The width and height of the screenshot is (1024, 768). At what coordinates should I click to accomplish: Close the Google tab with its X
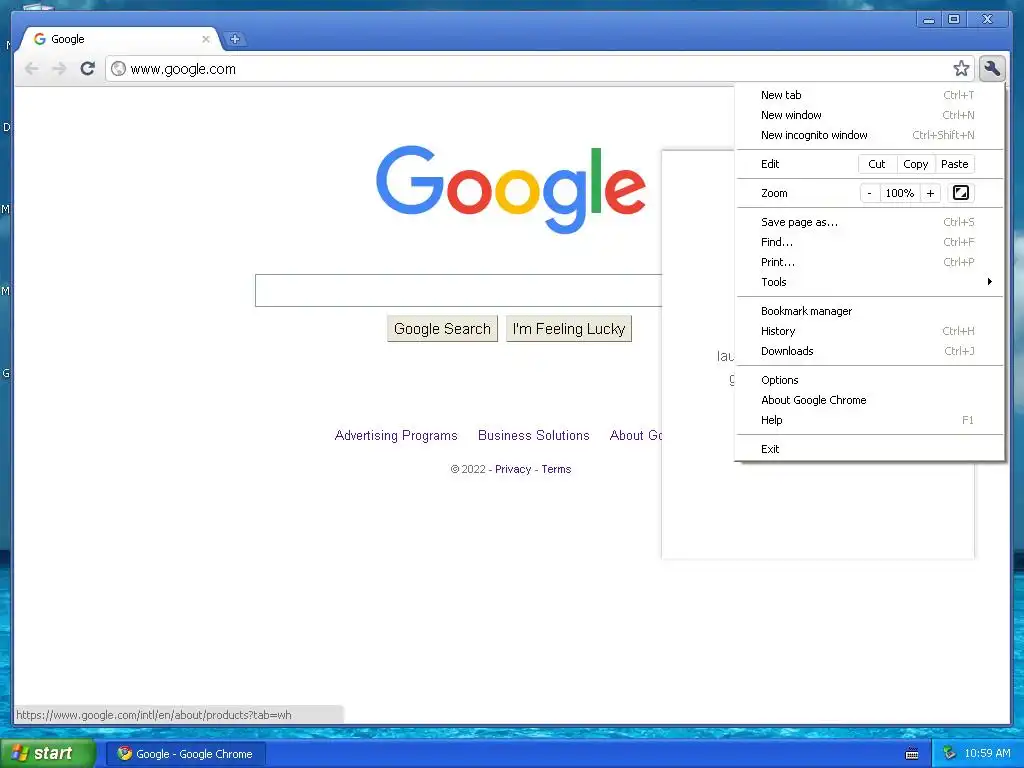click(206, 39)
